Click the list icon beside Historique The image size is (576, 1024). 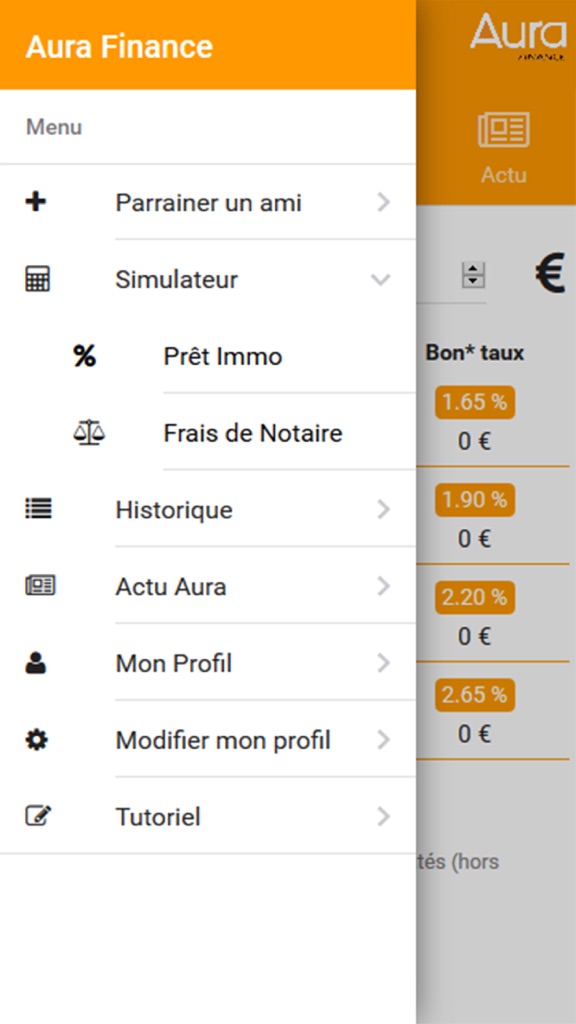point(39,509)
